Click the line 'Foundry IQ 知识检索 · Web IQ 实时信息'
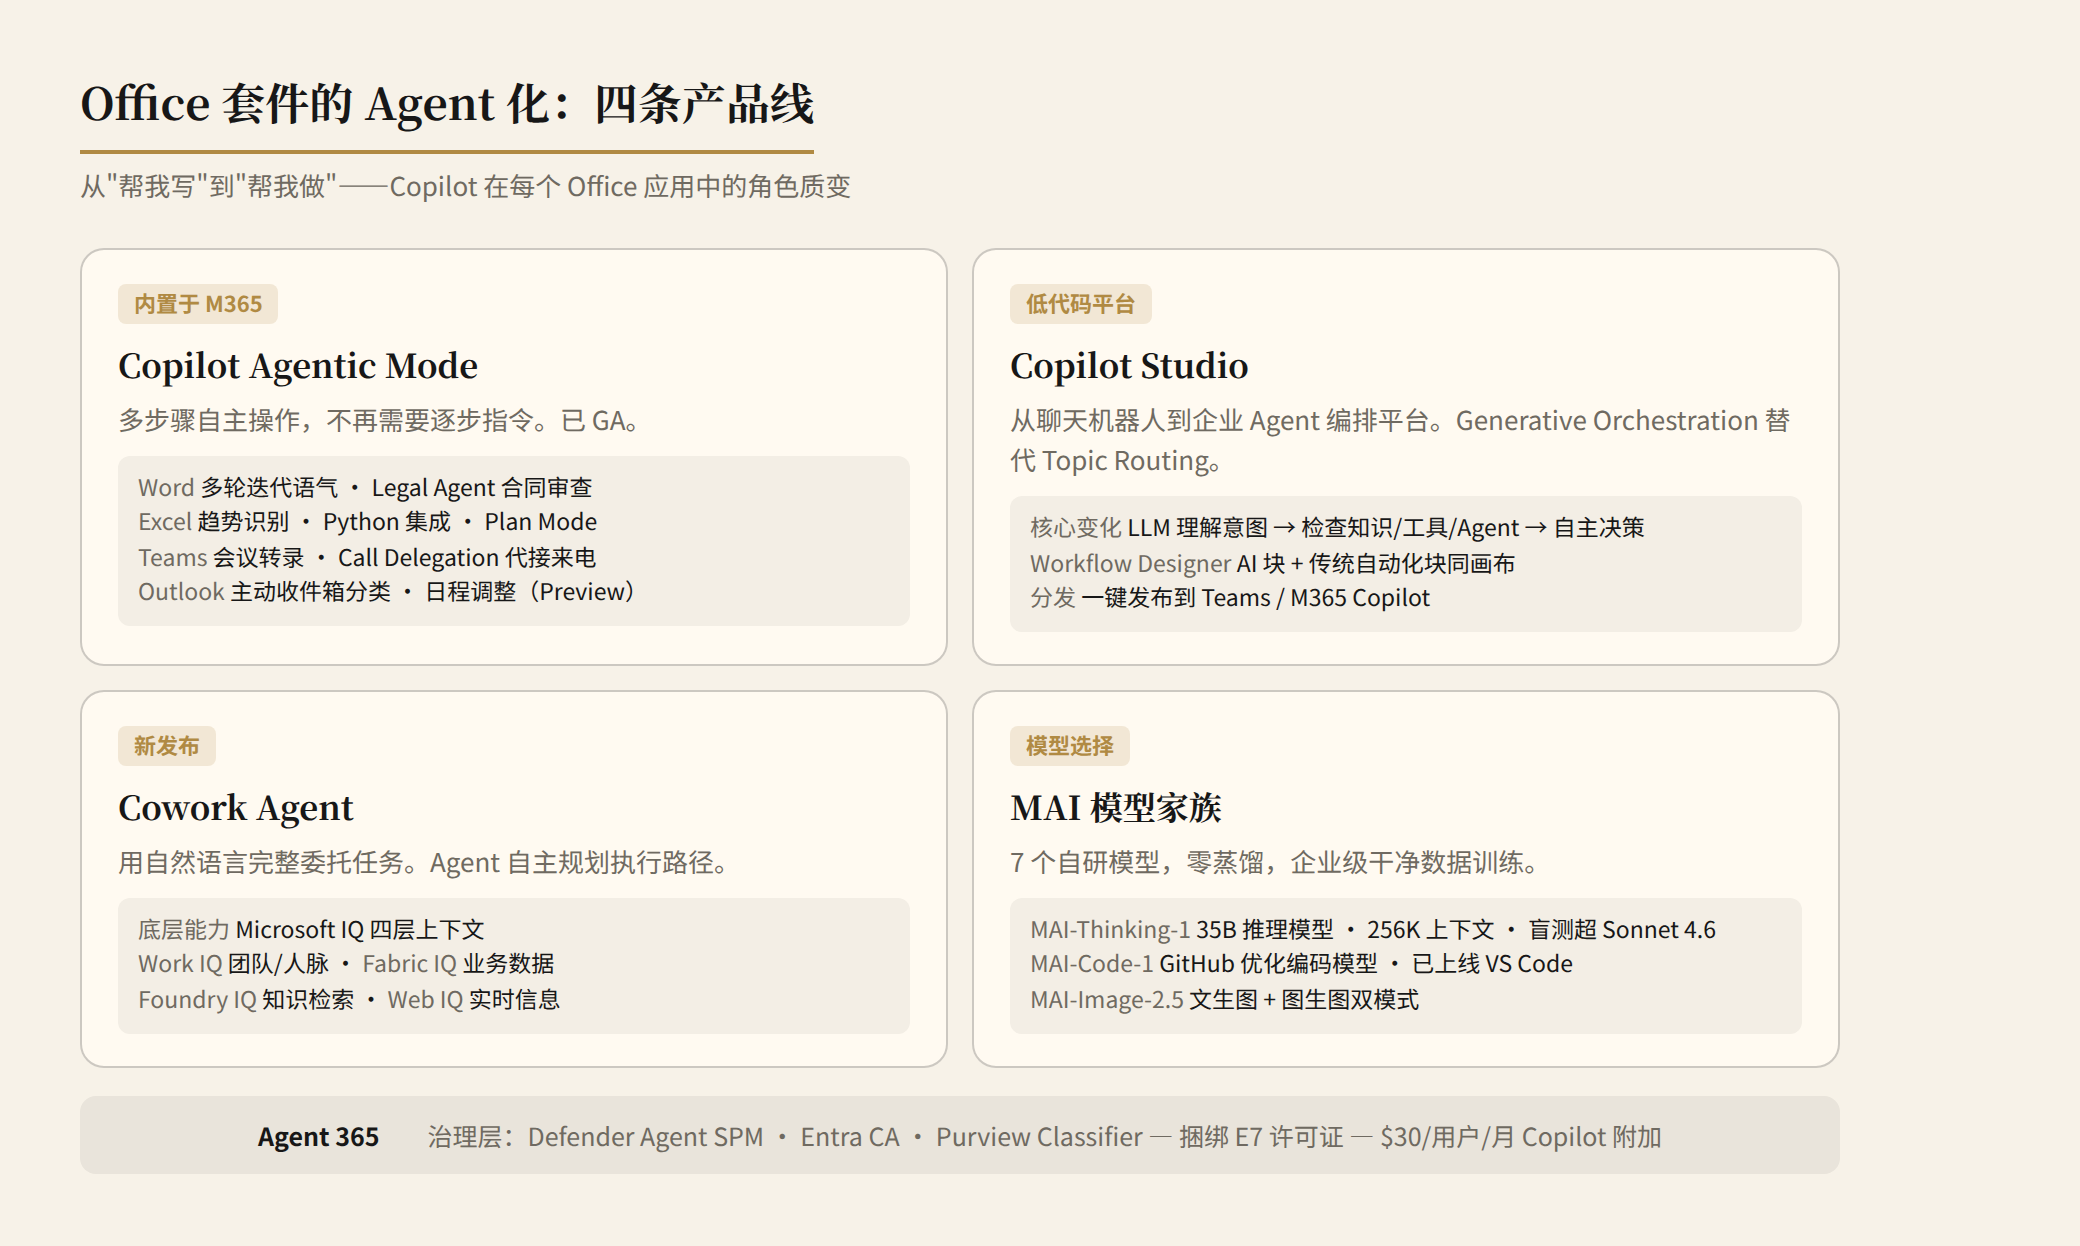Viewport: 2080px width, 1246px height. pos(349,1000)
